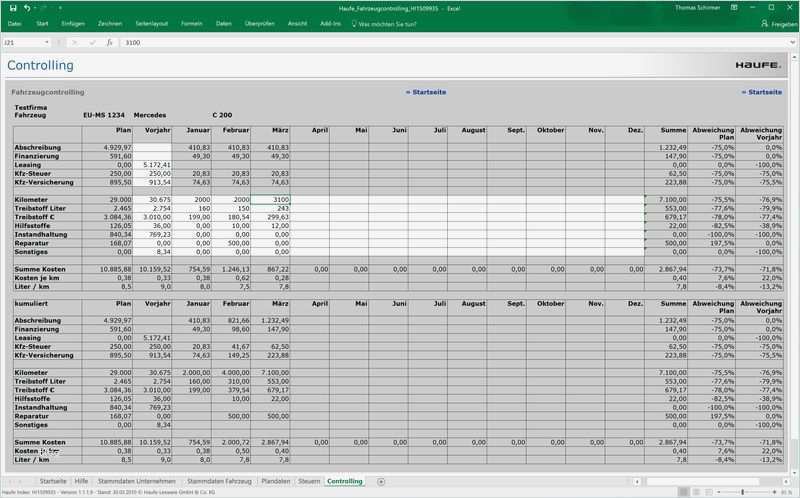
Task: Switch to the Hilfe sheet tab
Action: tap(81, 481)
